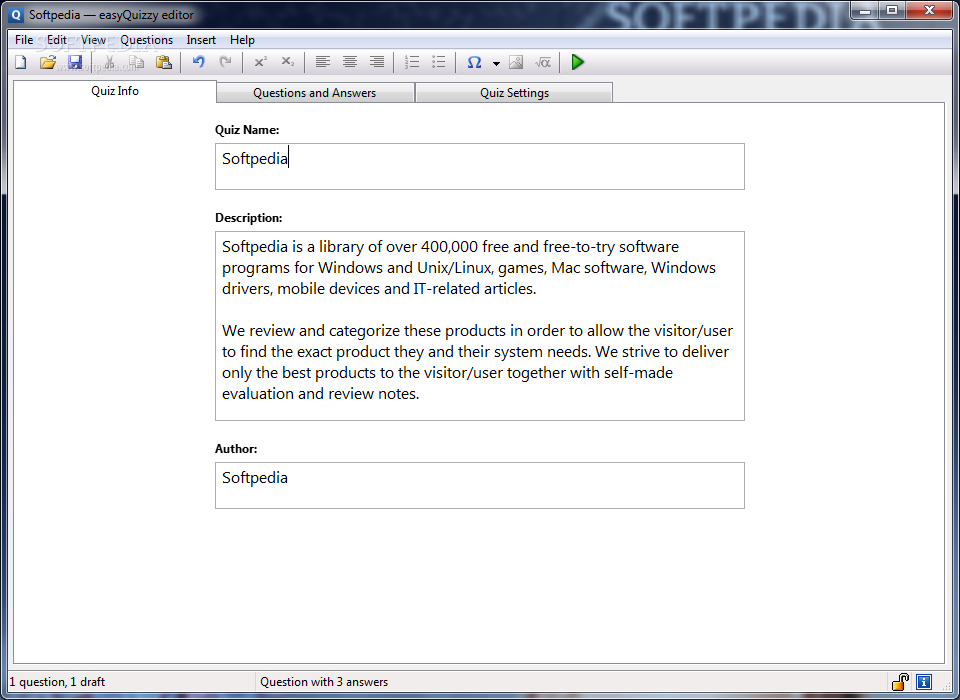960x700 pixels.
Task: Open the Edit menu
Action: tap(57, 40)
